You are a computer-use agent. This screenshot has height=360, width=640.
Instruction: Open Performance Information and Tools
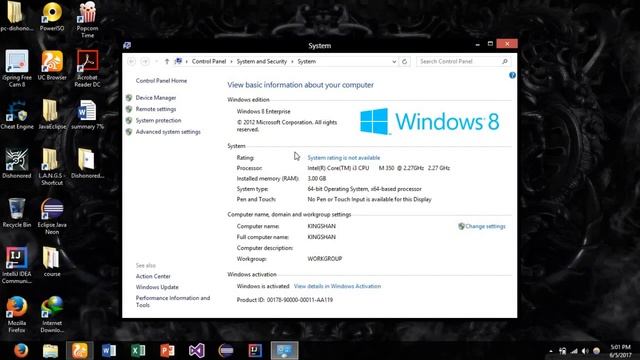(173, 301)
